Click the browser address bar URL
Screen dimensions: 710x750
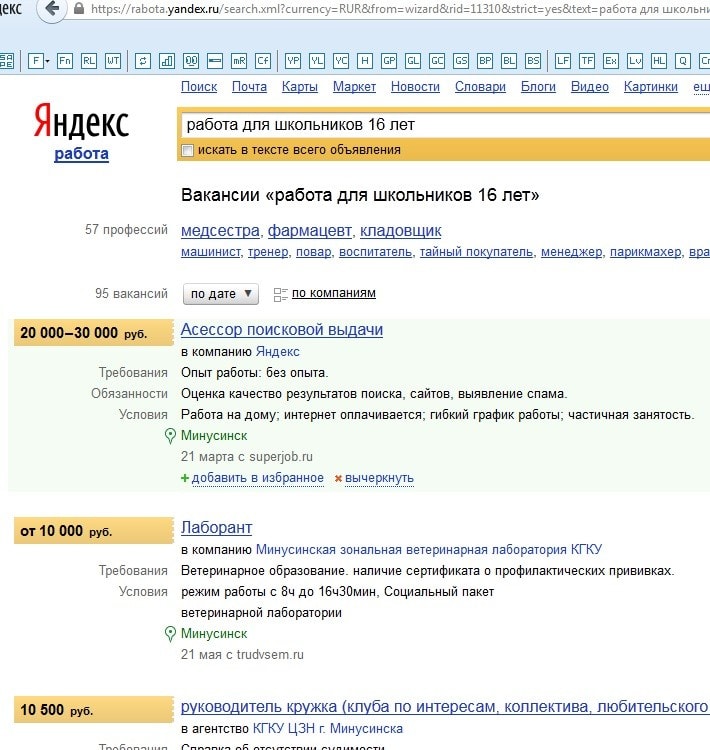click(x=399, y=9)
